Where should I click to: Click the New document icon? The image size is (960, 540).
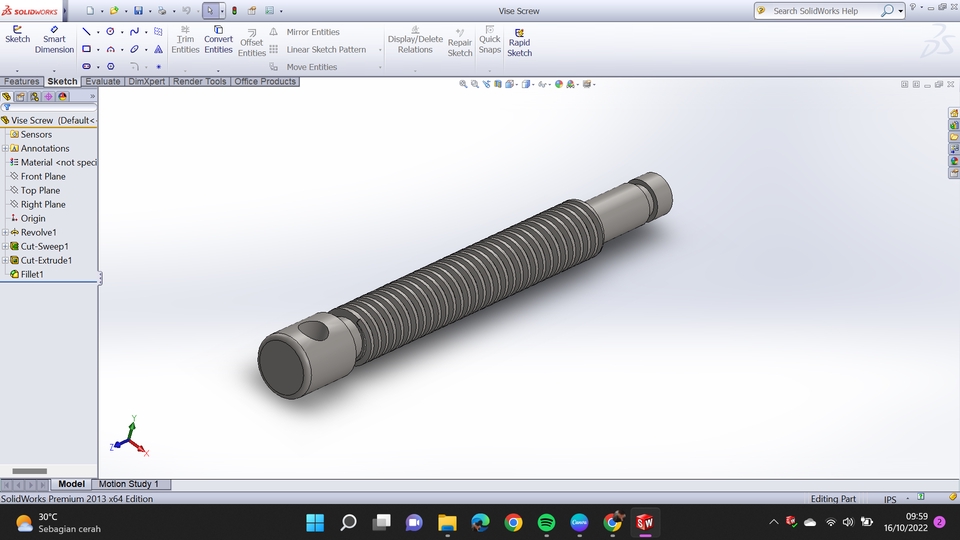(x=90, y=10)
